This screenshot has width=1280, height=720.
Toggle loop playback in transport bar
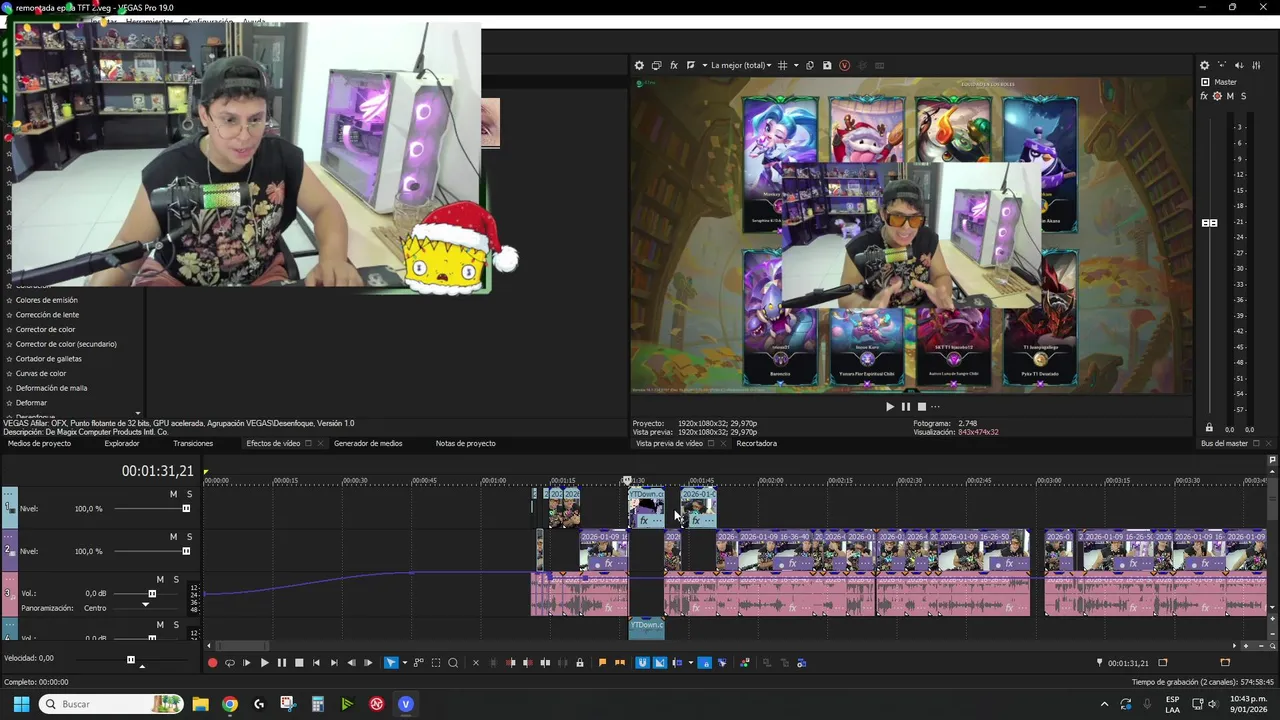[229, 662]
